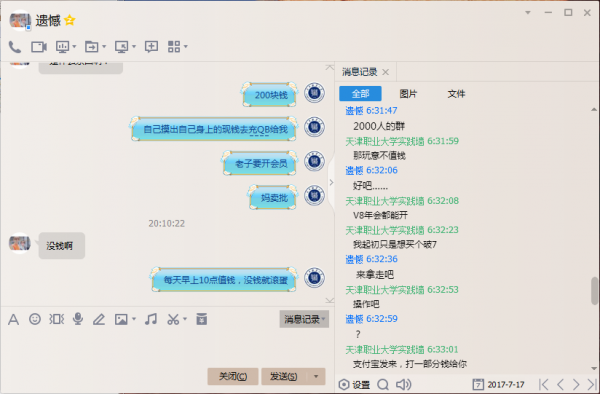Open the image send options dropdown arrow
Screen dimensions: 600x394
click(x=134, y=319)
